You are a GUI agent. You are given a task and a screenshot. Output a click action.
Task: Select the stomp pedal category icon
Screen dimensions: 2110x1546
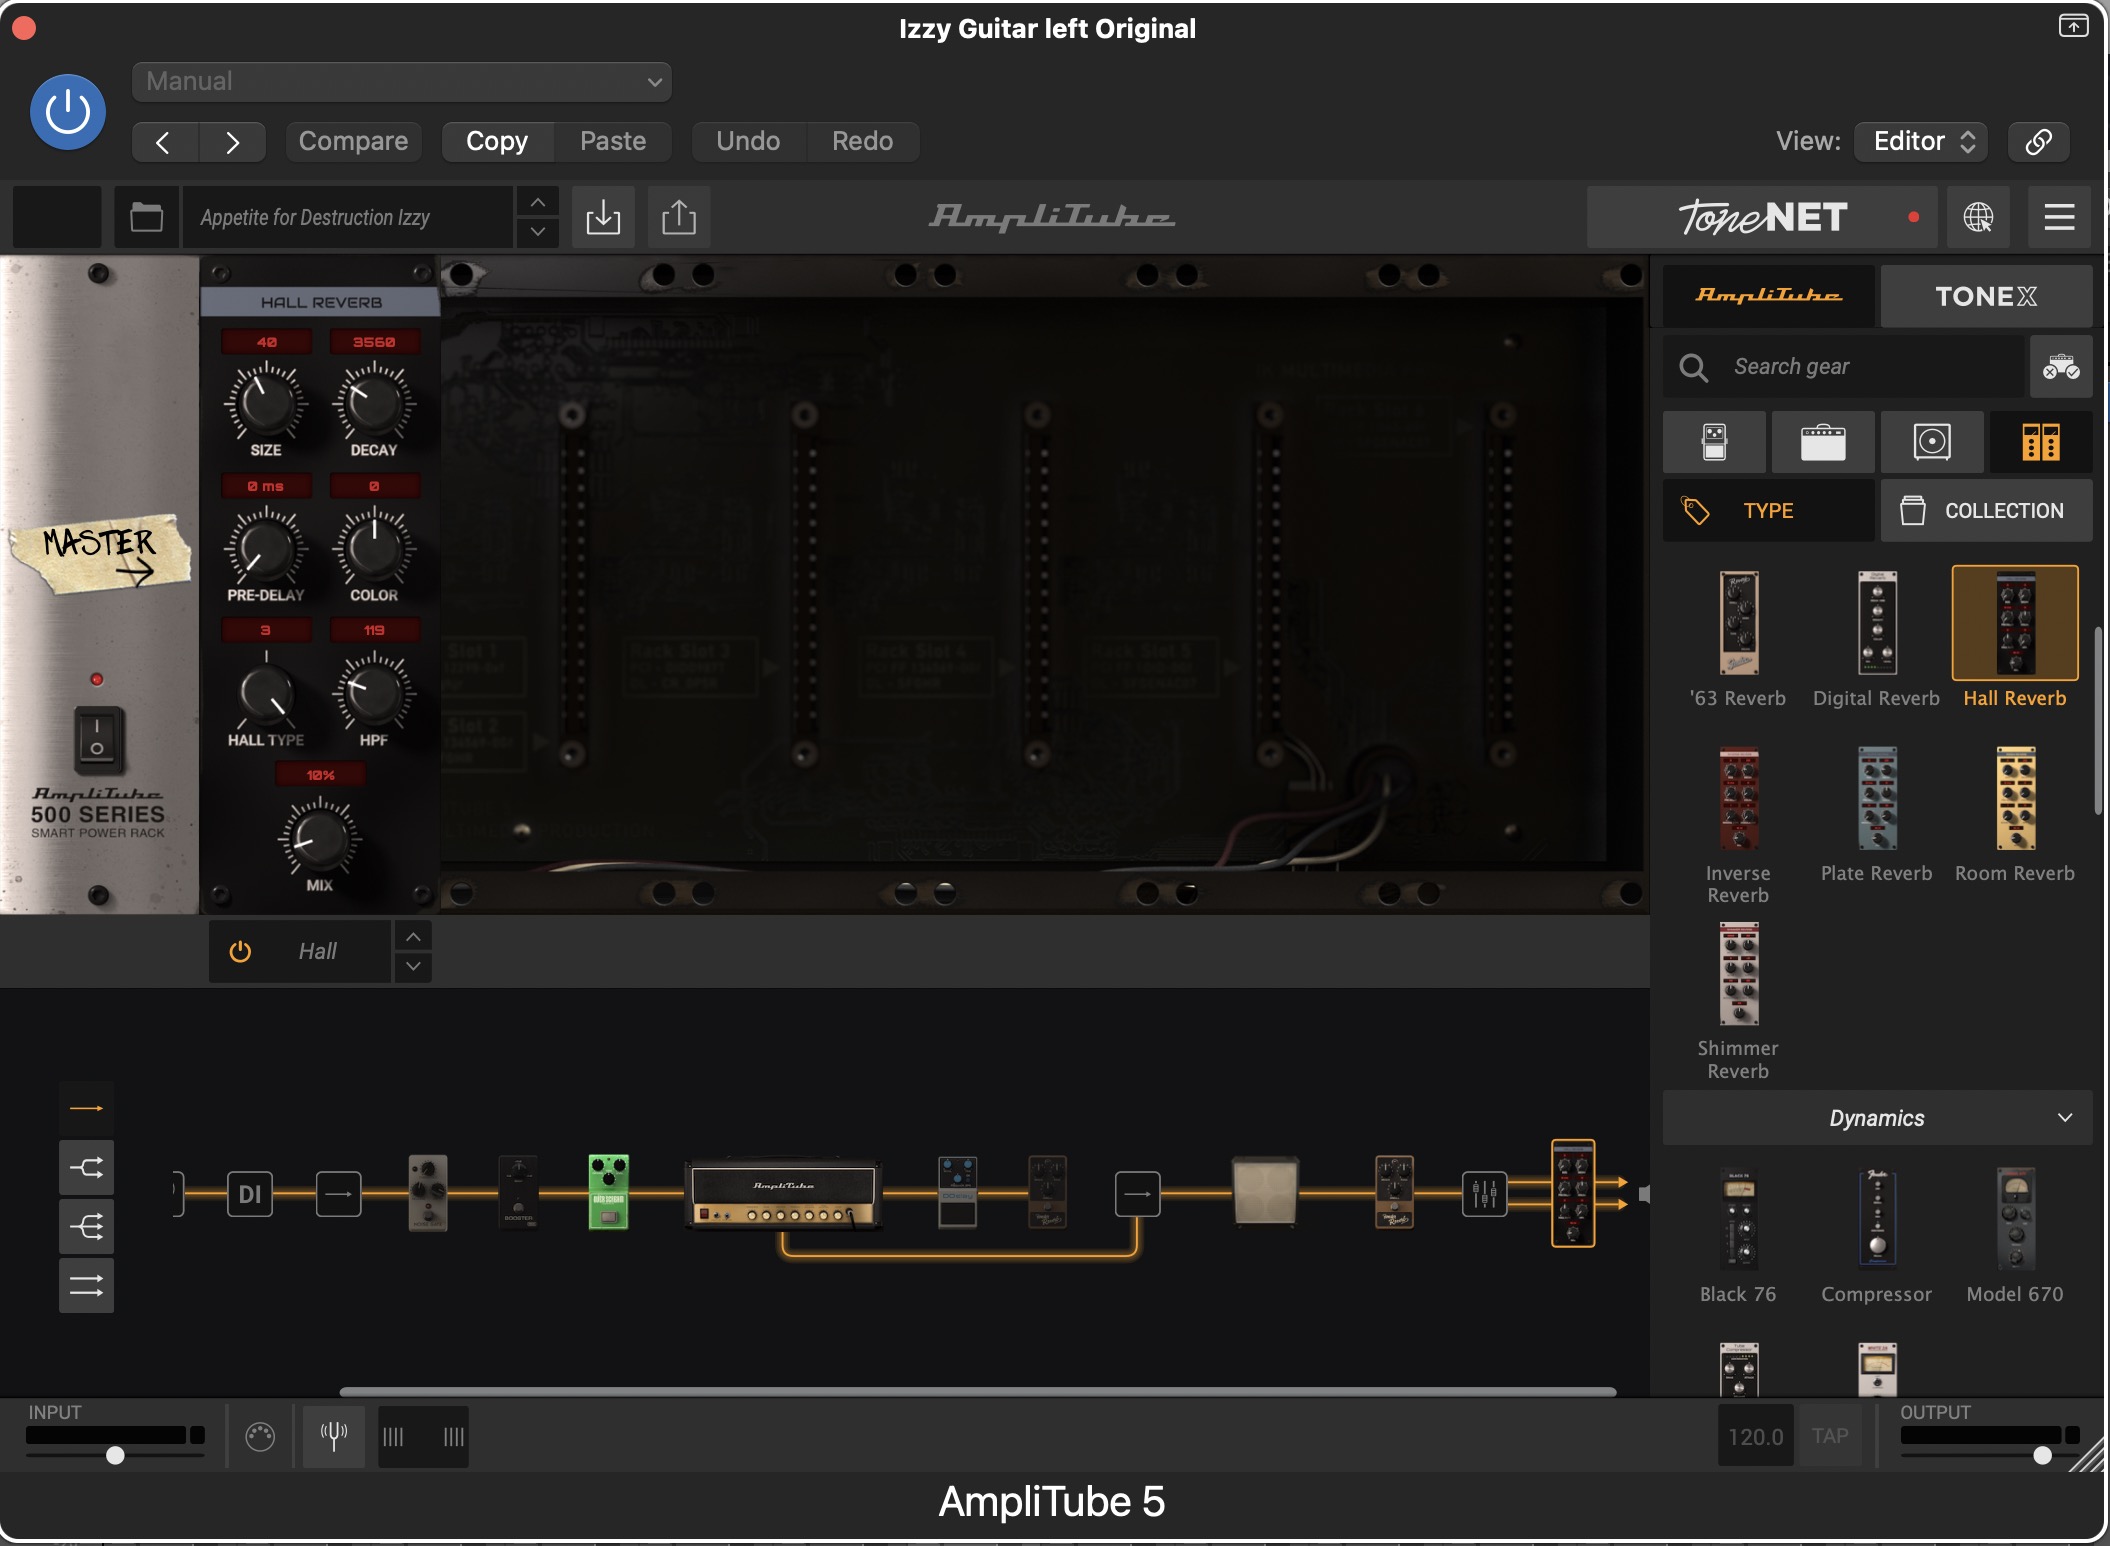tap(1714, 441)
